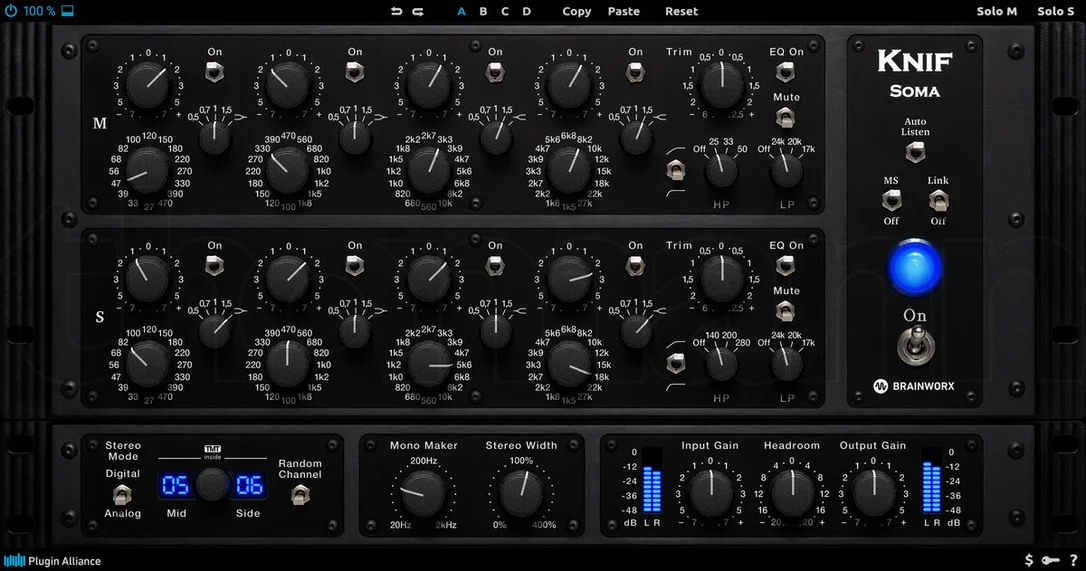The height and width of the screenshot is (571, 1086).
Task: Switch Stereo Mode Digital/Analog toggle
Action: [x=122, y=494]
